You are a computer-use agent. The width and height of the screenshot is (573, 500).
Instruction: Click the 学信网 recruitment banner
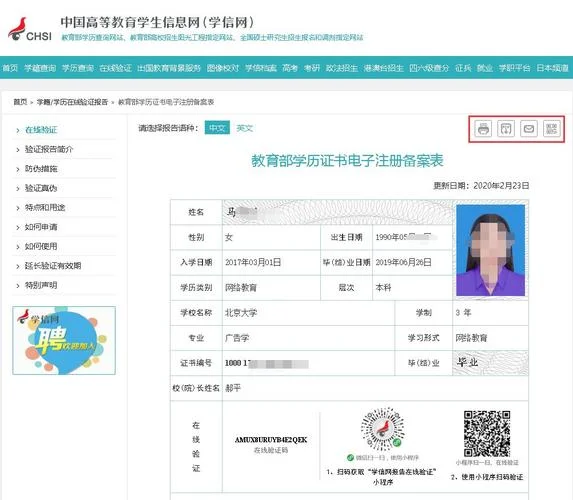64,340
